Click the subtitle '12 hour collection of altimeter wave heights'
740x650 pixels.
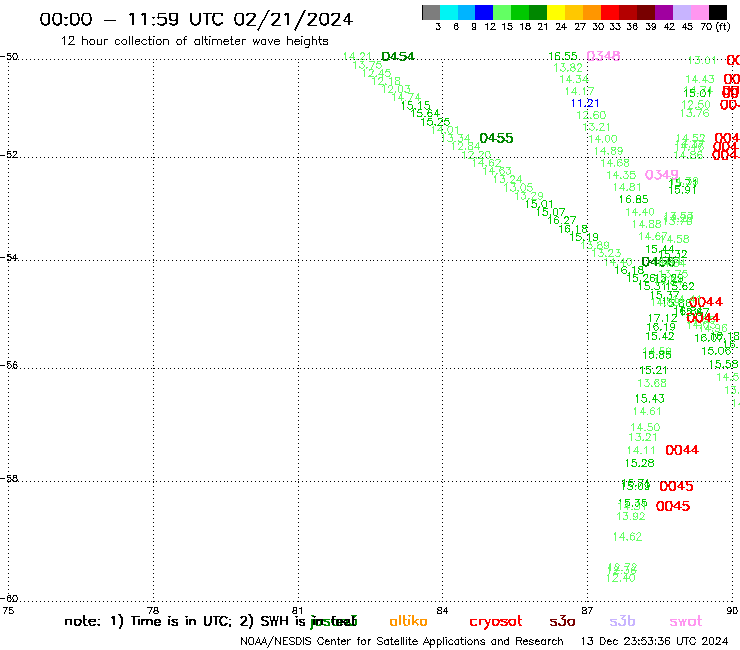(x=194, y=41)
